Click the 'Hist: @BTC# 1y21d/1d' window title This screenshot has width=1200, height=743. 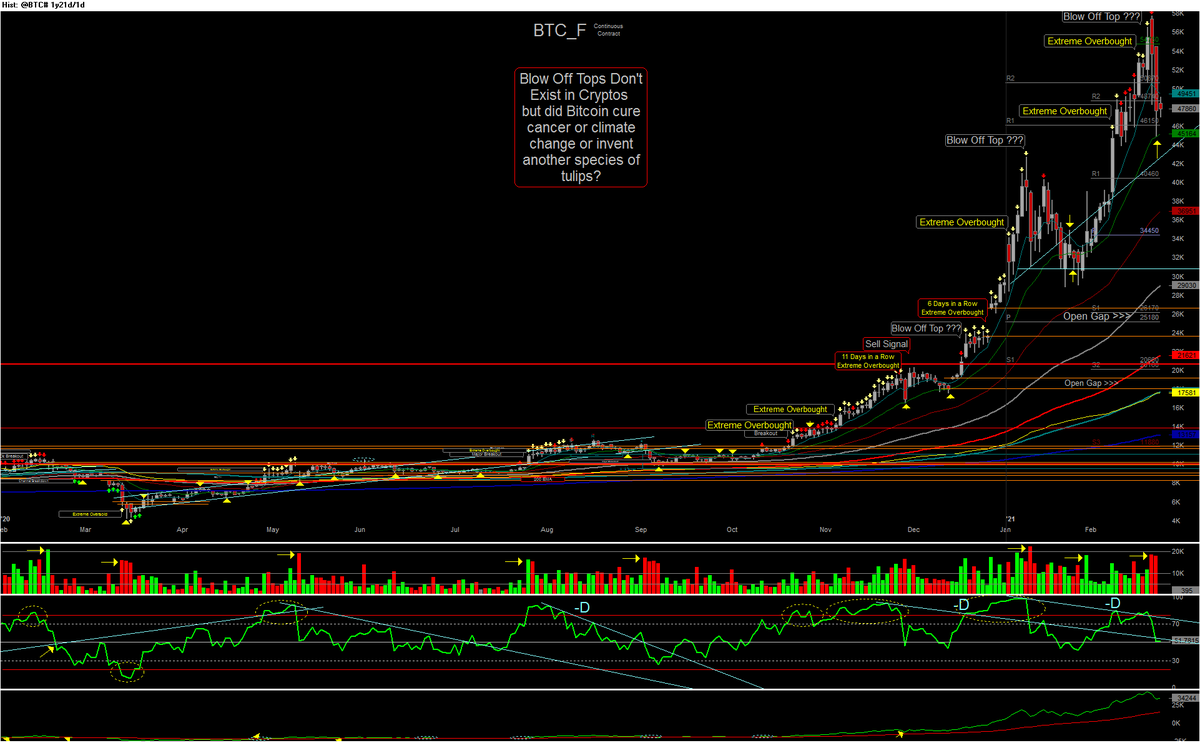[x=43, y=5]
